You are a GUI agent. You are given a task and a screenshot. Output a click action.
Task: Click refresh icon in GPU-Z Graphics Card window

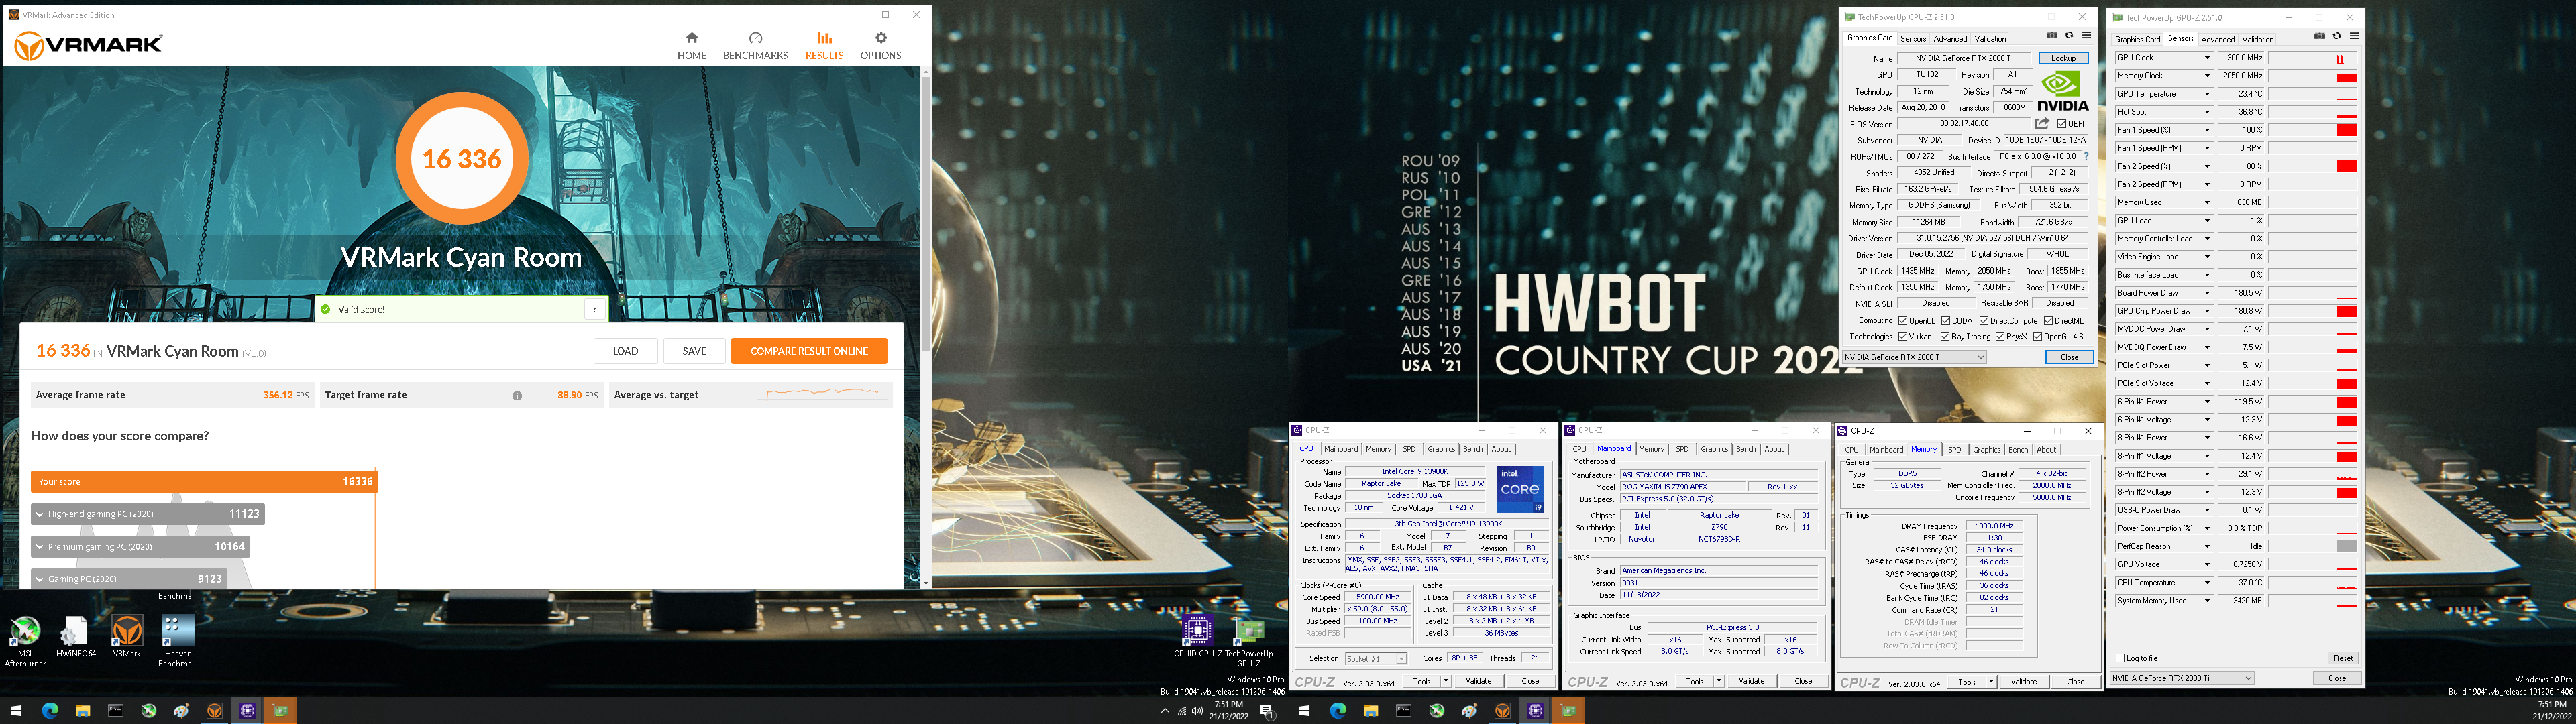[2069, 36]
